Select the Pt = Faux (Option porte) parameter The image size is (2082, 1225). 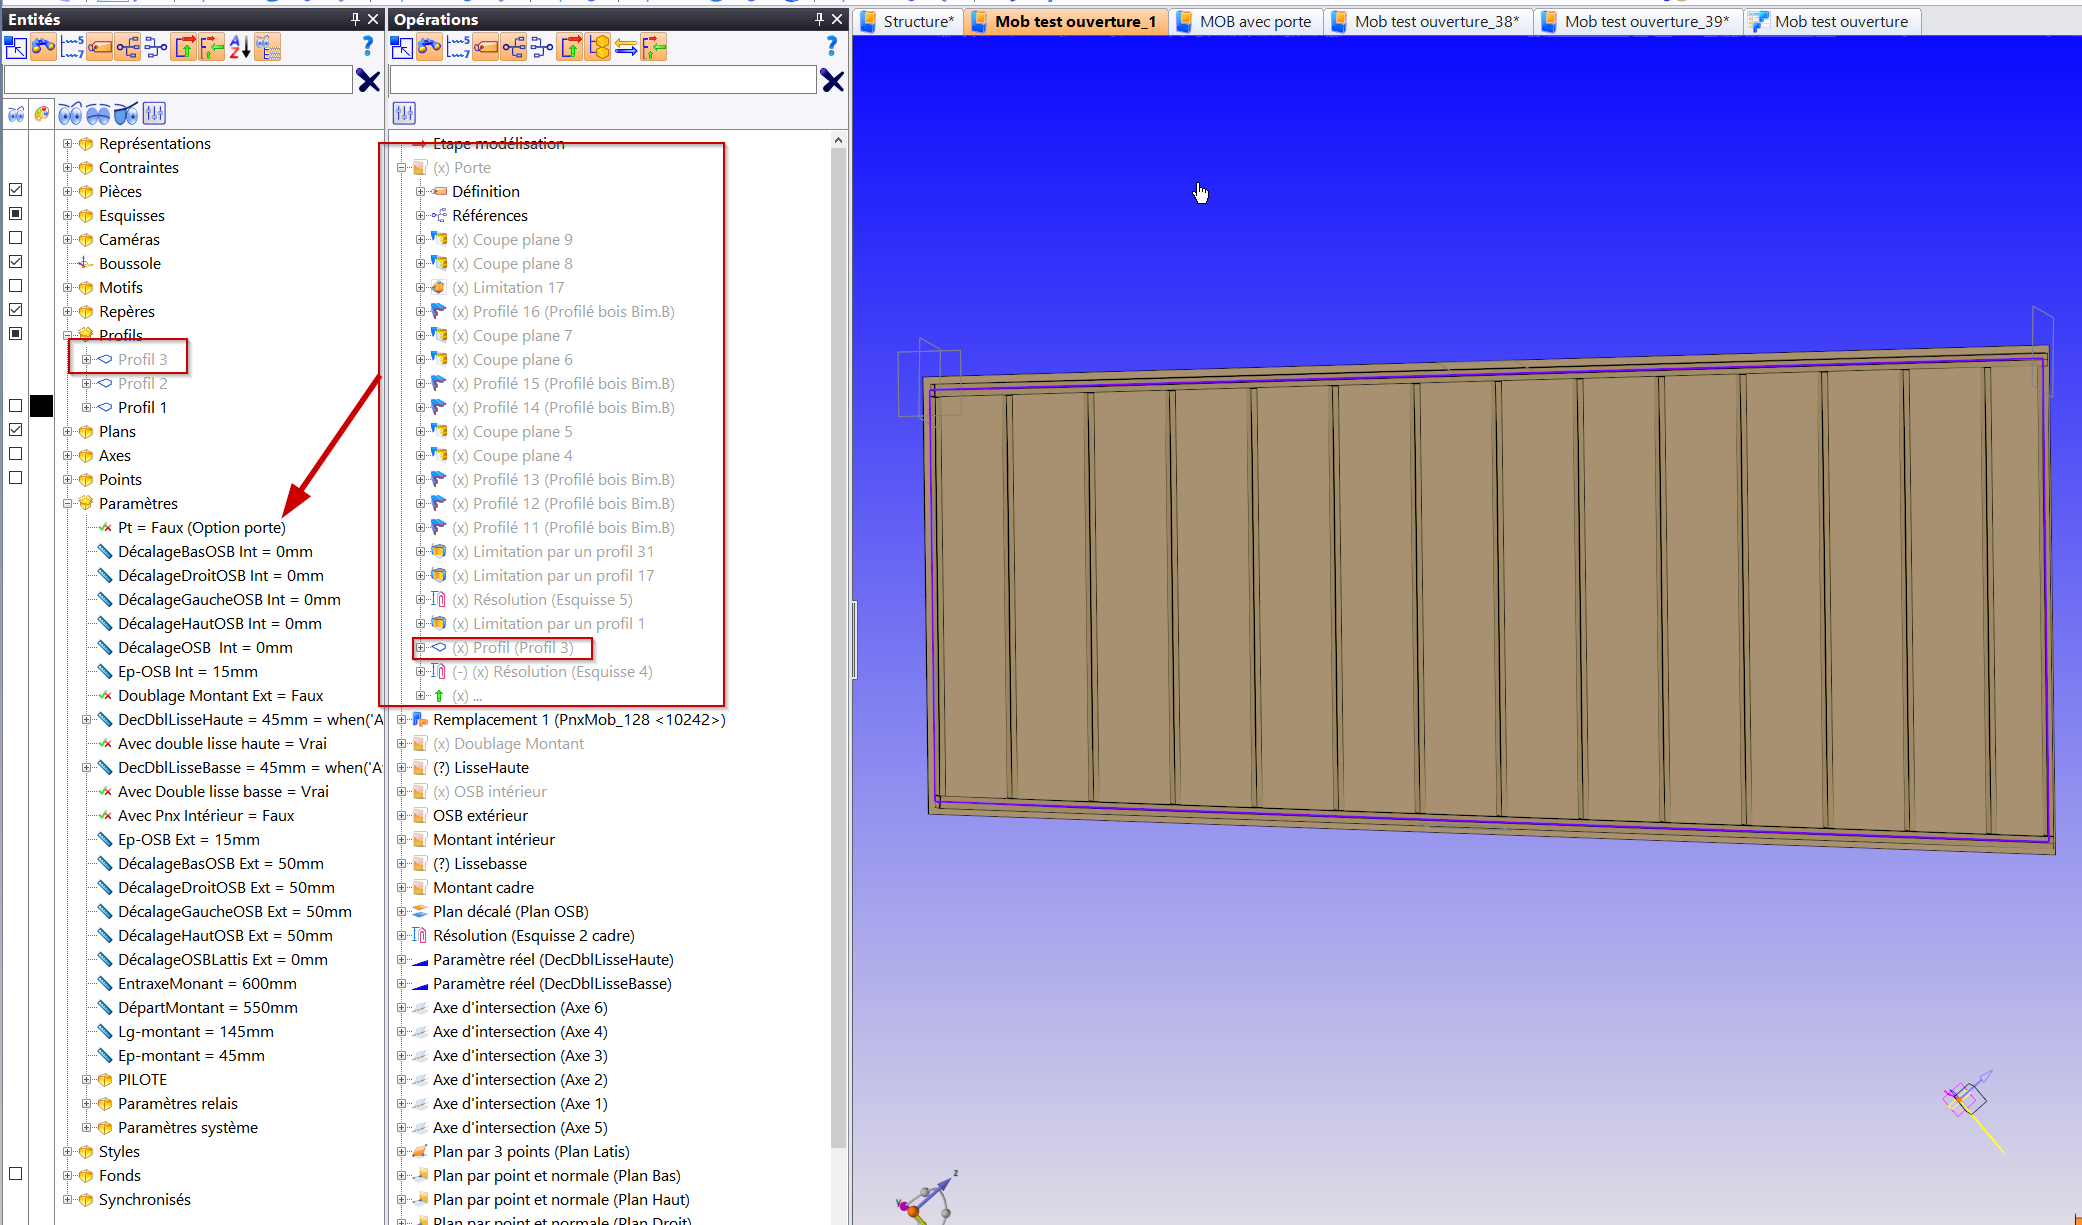[201, 527]
